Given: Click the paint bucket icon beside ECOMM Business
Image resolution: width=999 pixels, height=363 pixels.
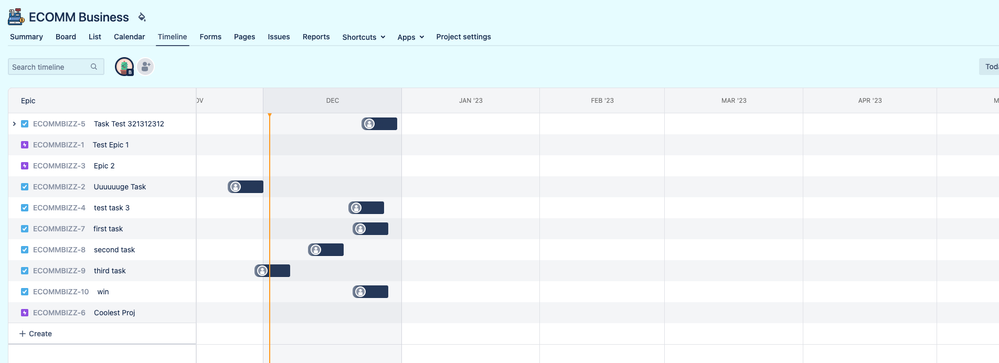Looking at the screenshot, I should click(x=141, y=17).
